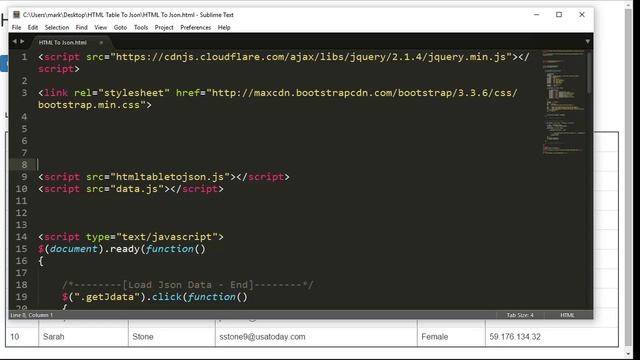
Task: Click bootstrap.min.css" text on wrapped line
Action: [x=91, y=105]
